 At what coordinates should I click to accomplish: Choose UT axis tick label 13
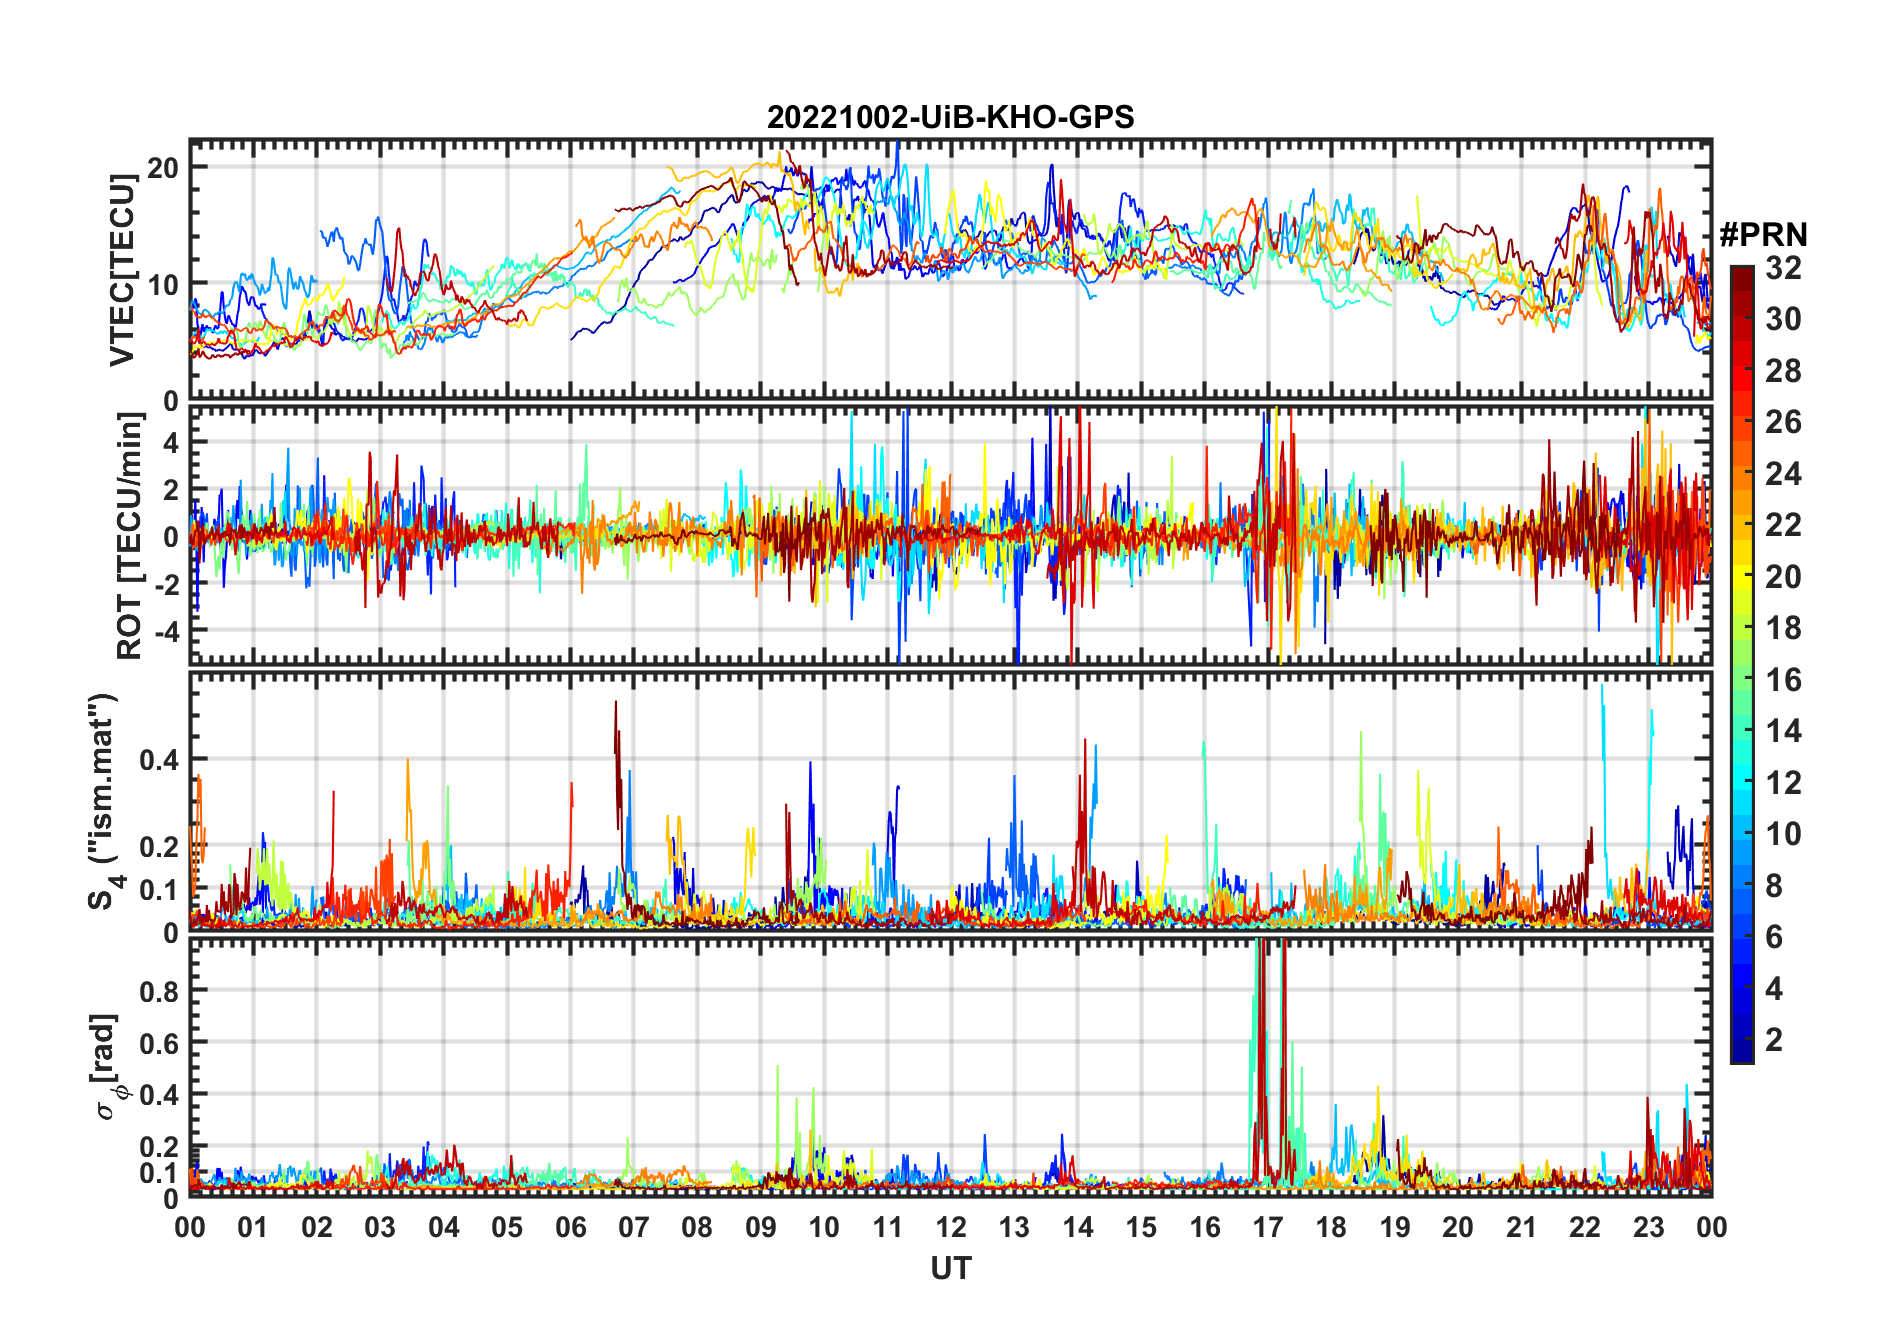tap(1014, 1227)
